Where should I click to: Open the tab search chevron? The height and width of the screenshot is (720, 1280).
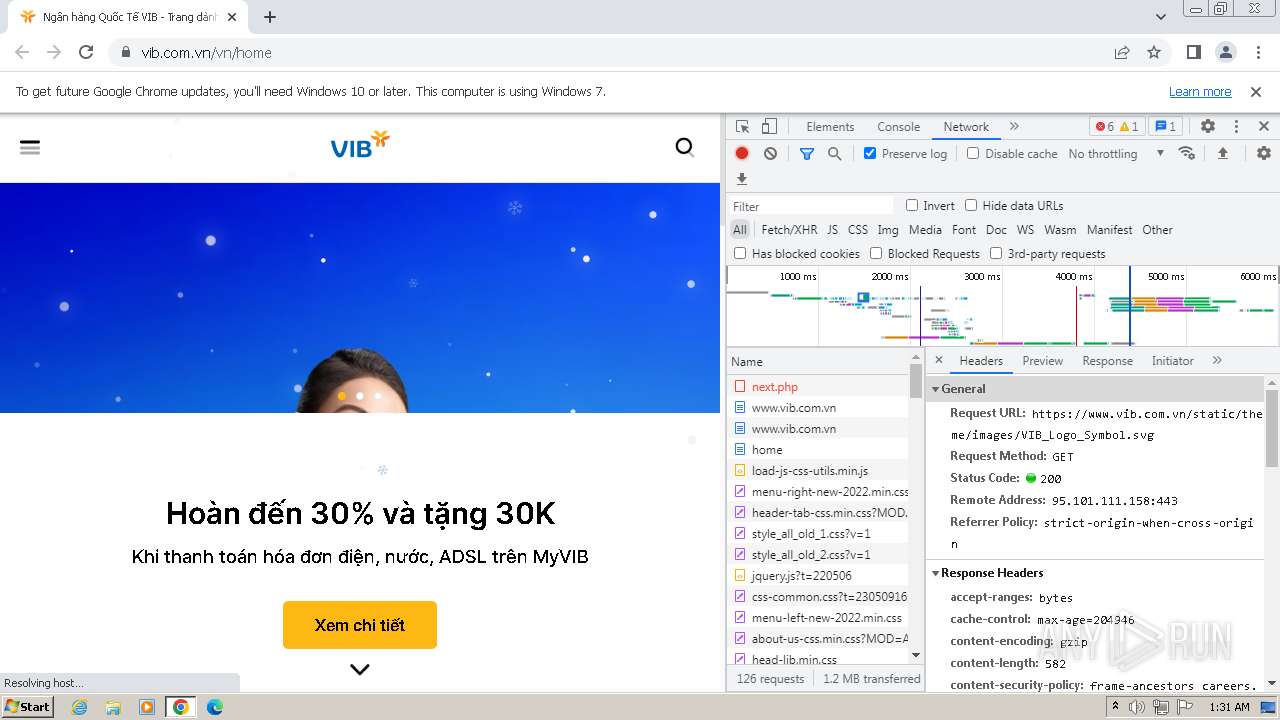(x=1161, y=17)
